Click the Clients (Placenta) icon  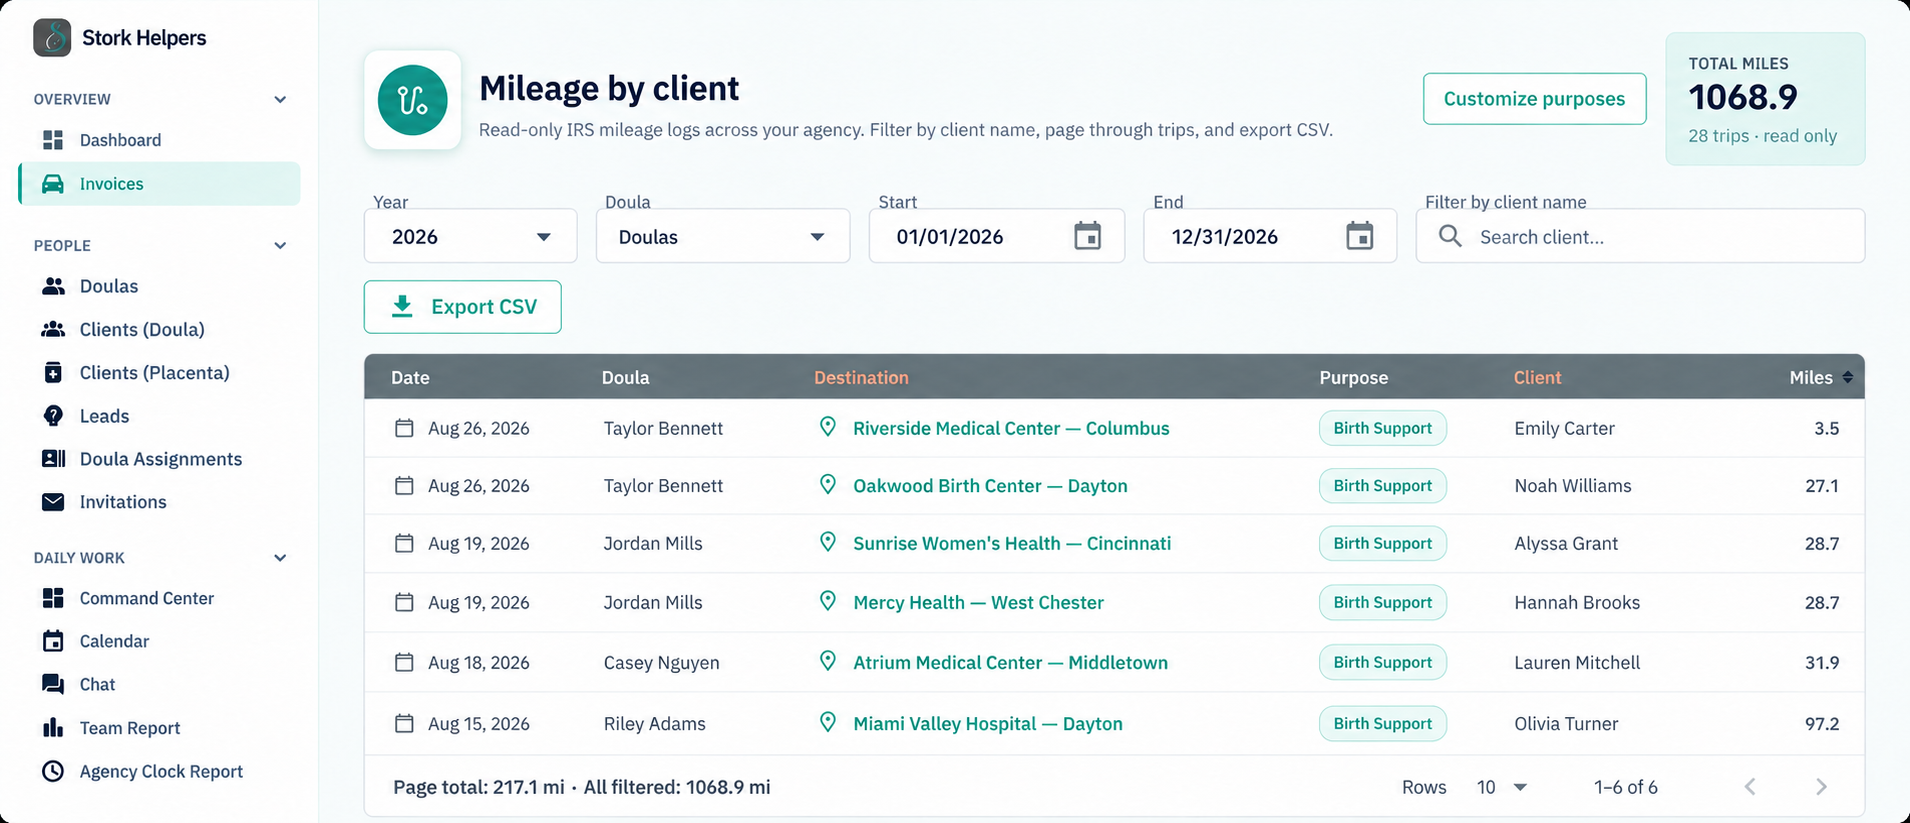click(x=53, y=373)
